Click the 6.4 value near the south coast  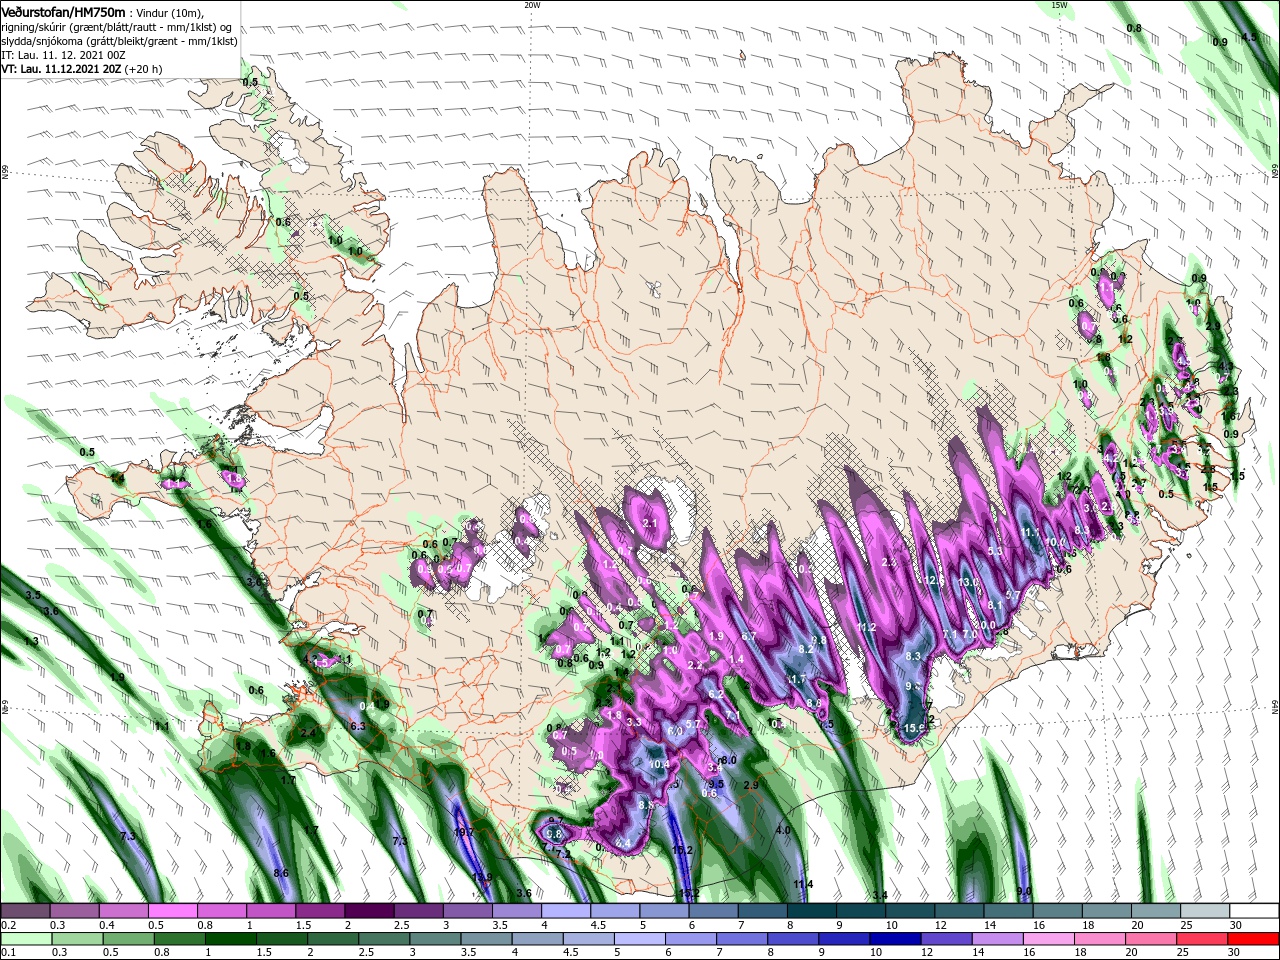[x=623, y=844]
